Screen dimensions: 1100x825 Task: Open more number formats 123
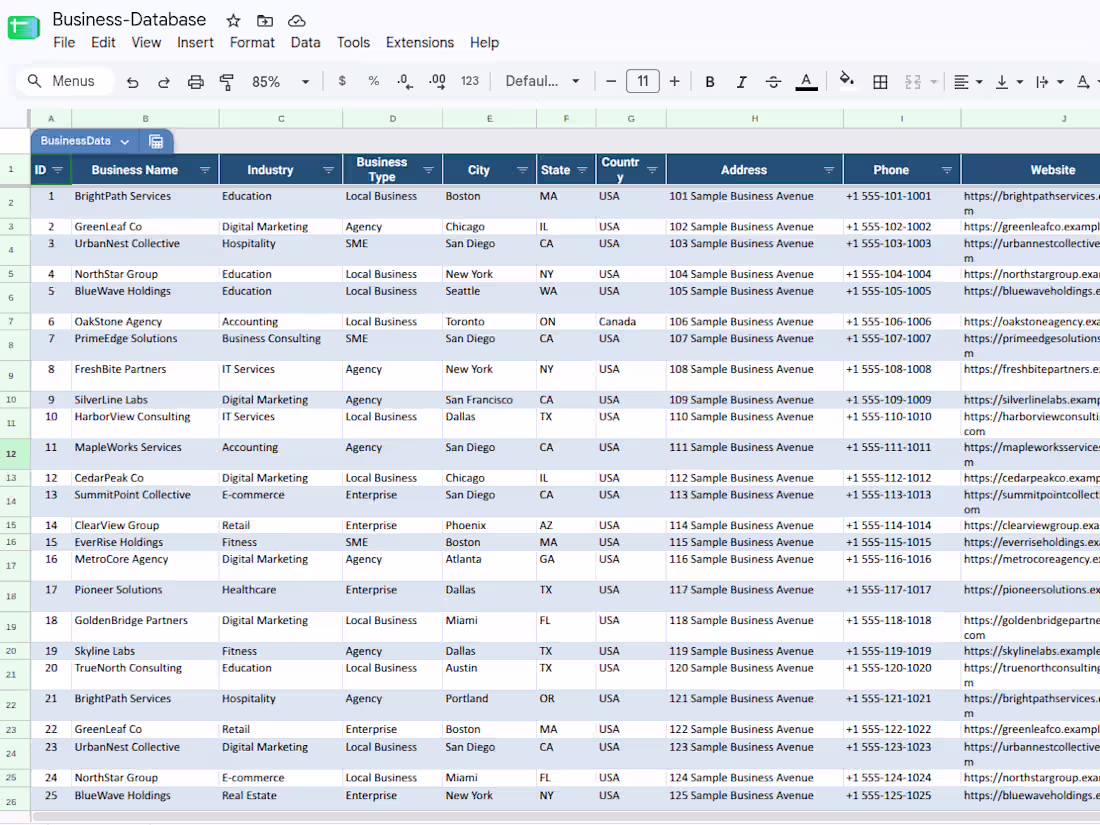tap(469, 81)
